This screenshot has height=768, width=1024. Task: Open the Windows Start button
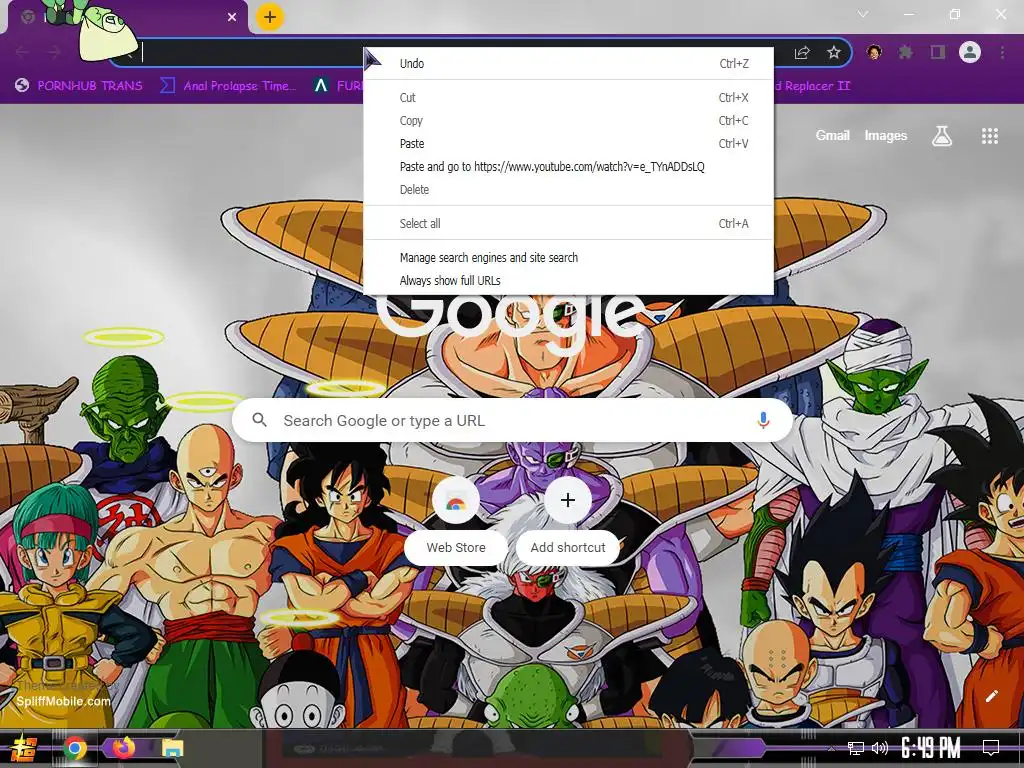[x=22, y=748]
